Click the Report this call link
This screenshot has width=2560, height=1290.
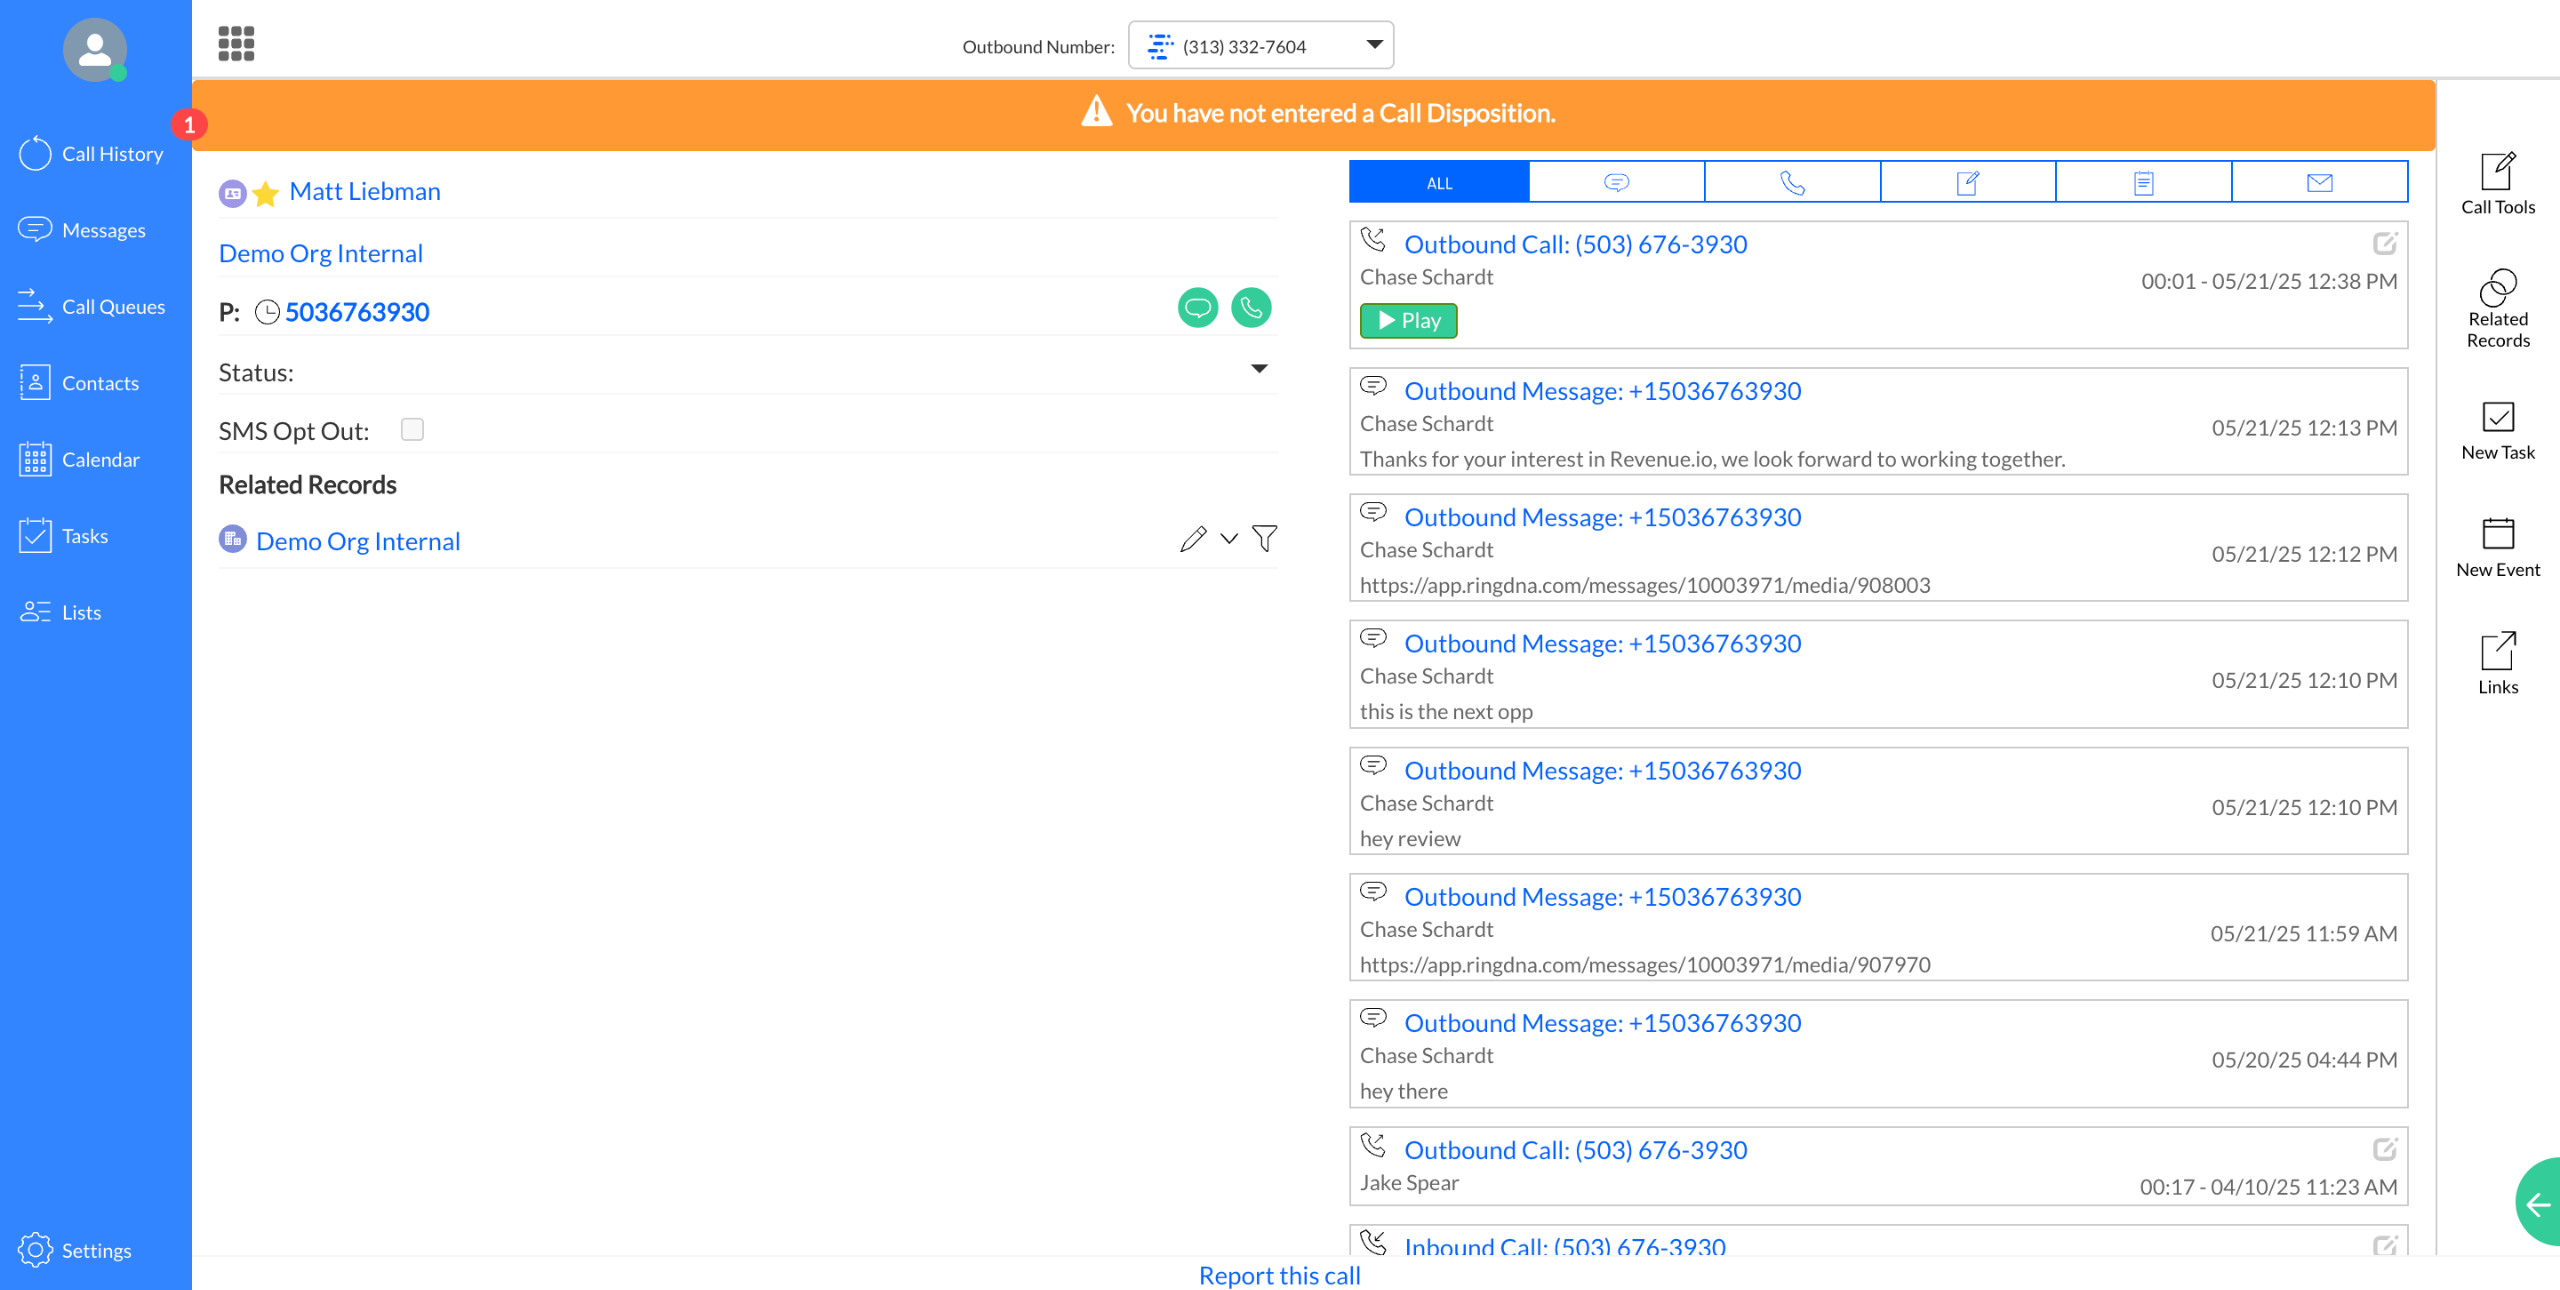pyautogui.click(x=1279, y=1275)
